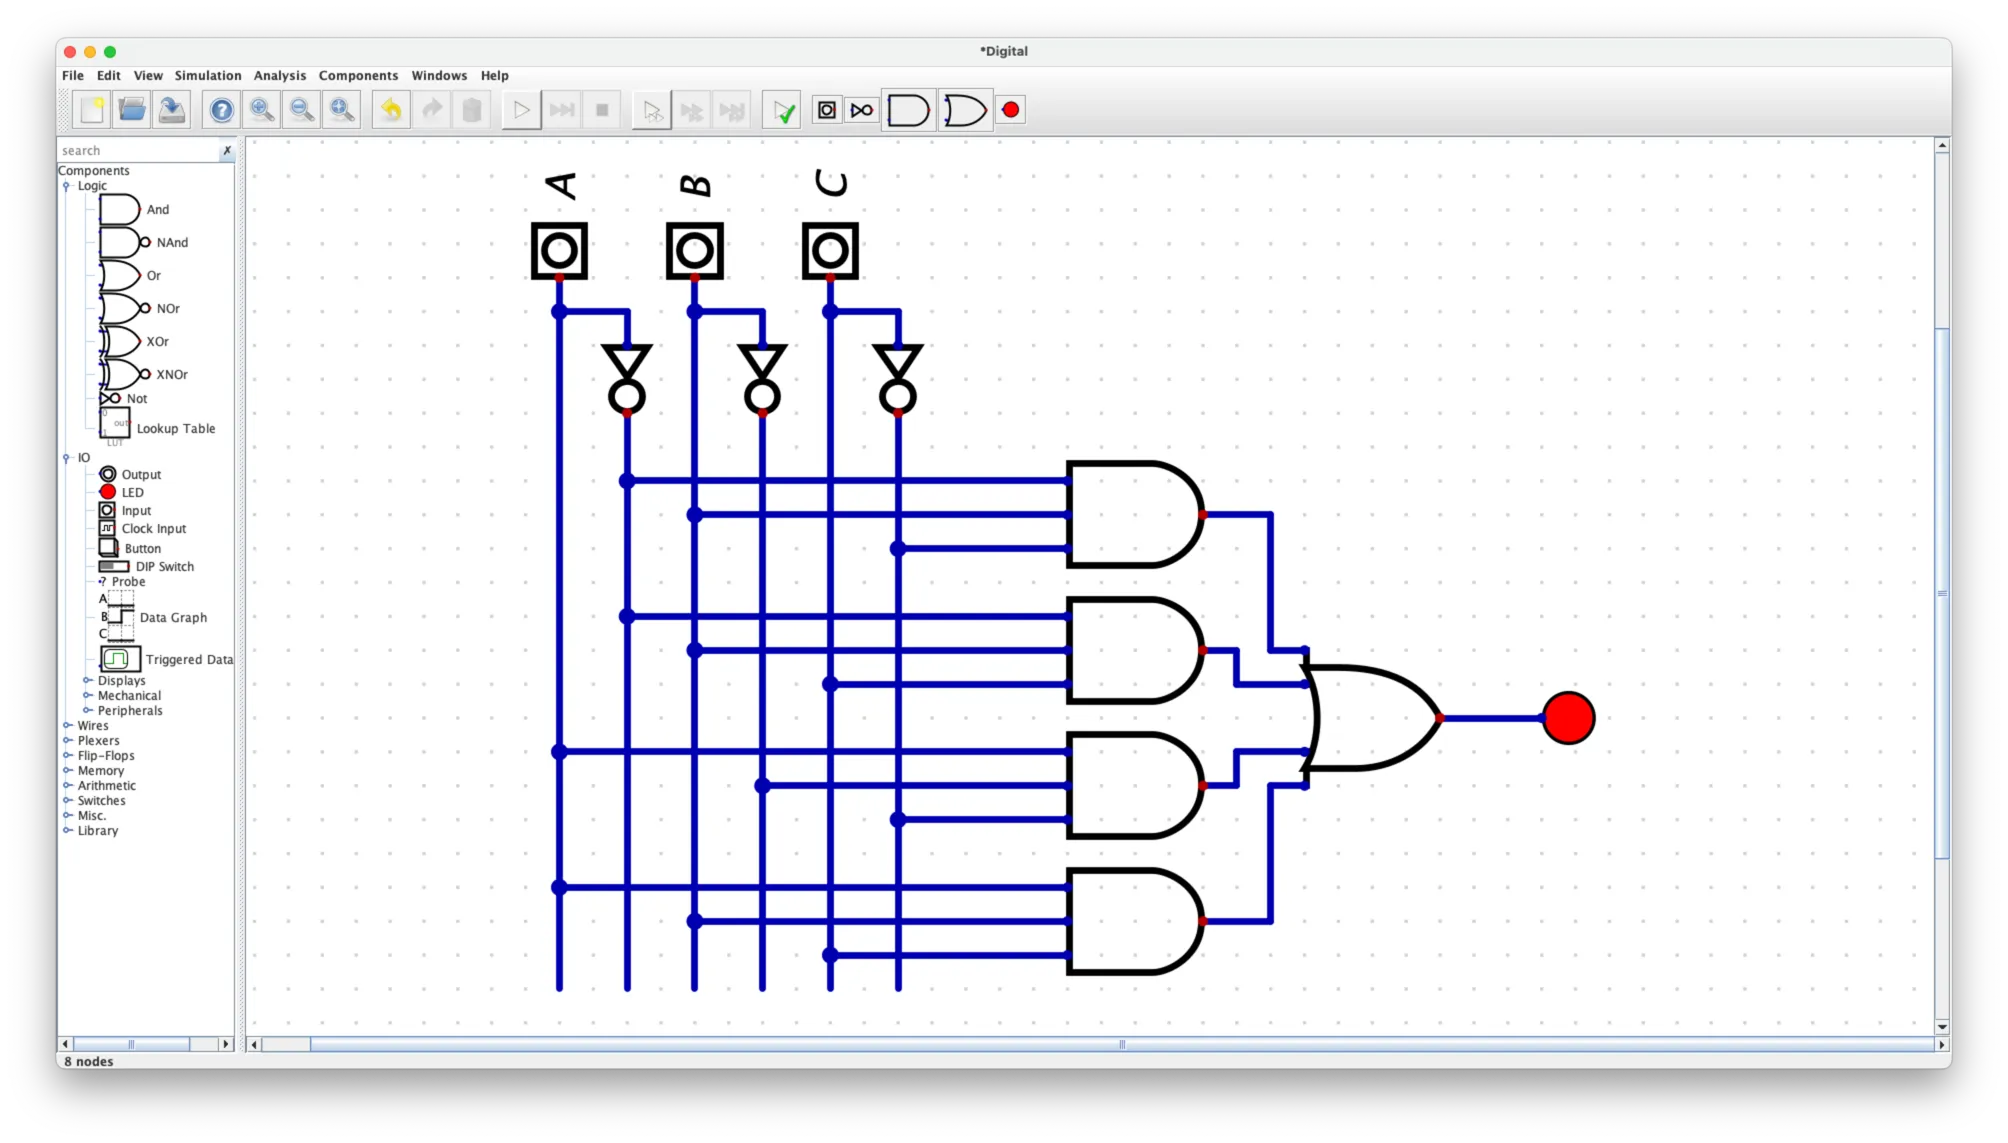Expand the Arithmetic category
This screenshot has height=1143, width=2008.
[x=67, y=786]
